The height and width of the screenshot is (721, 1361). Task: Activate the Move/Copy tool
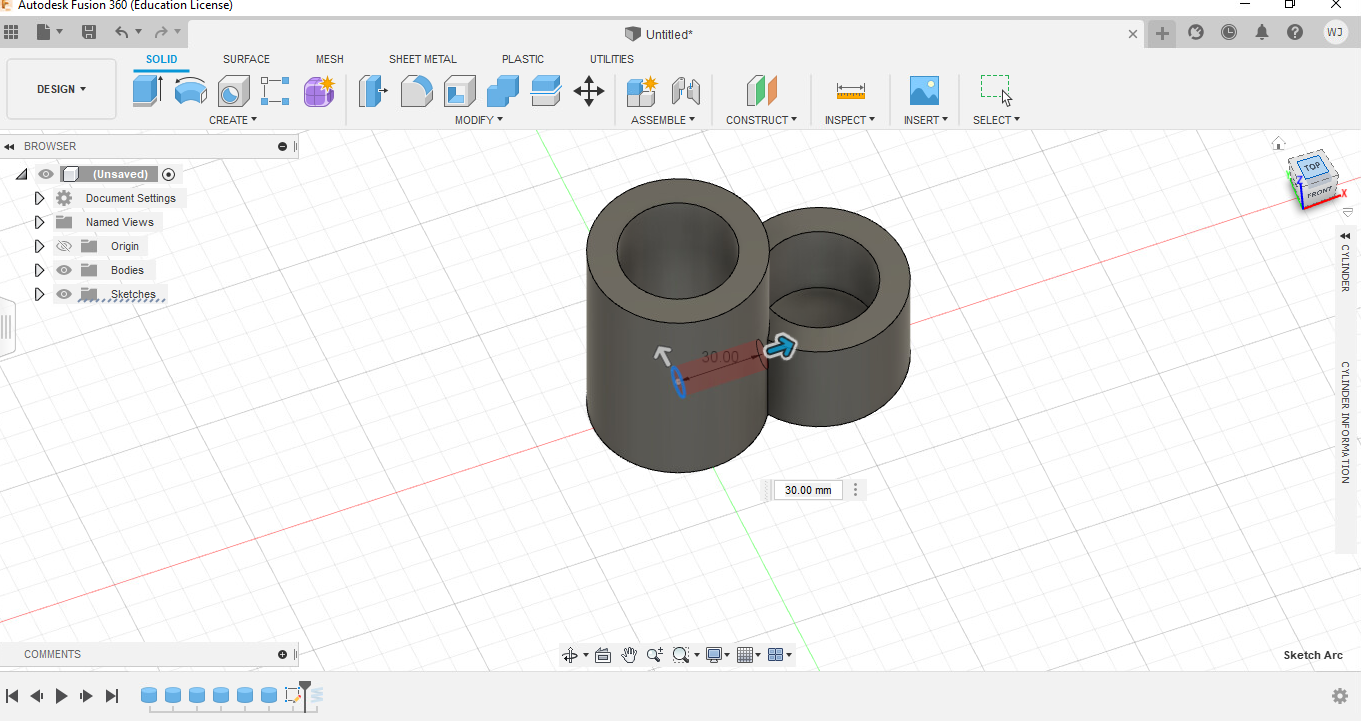pyautogui.click(x=589, y=91)
